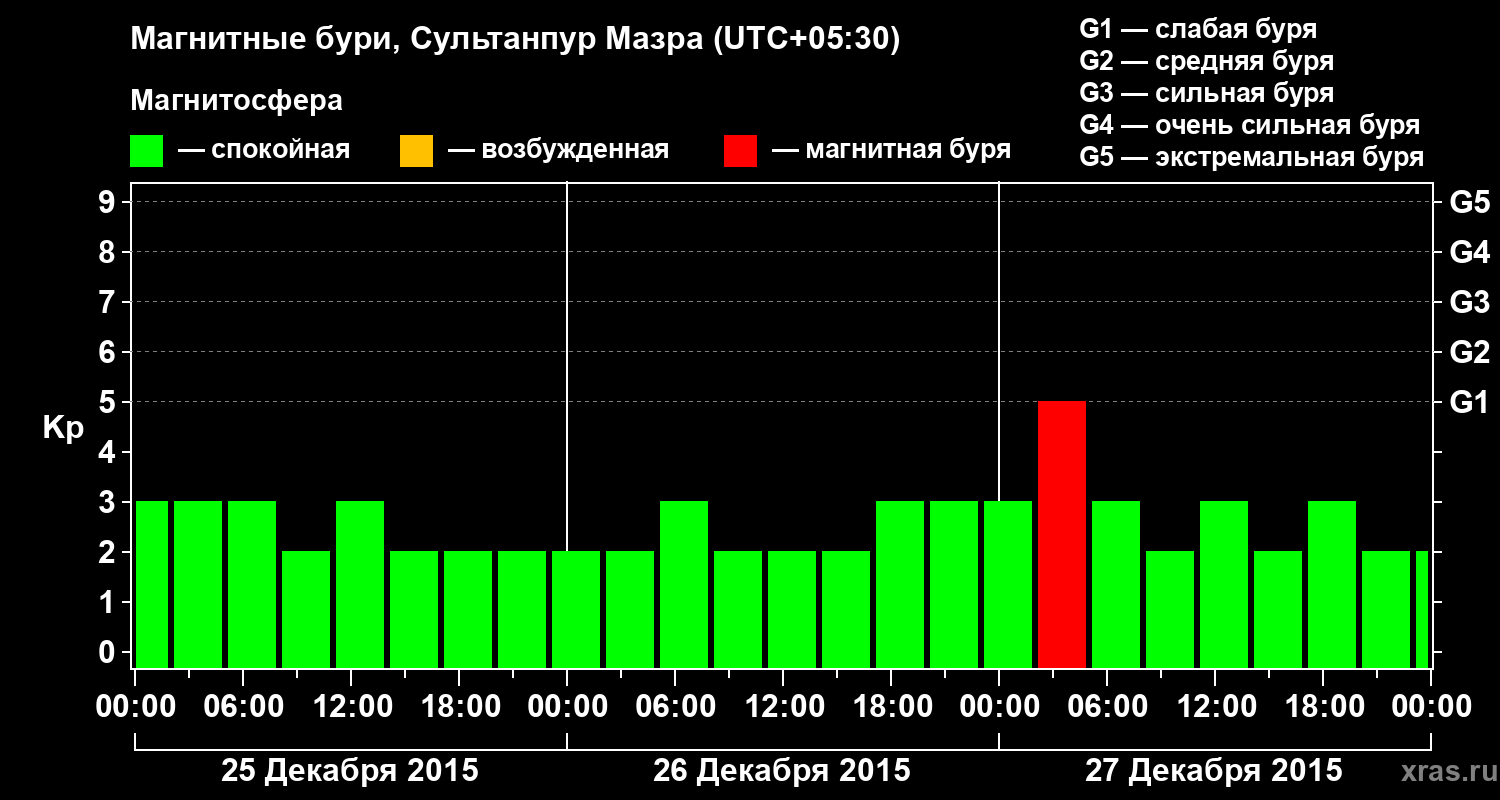
Task: Click the '— спокойная' legend label
Action: (264, 151)
